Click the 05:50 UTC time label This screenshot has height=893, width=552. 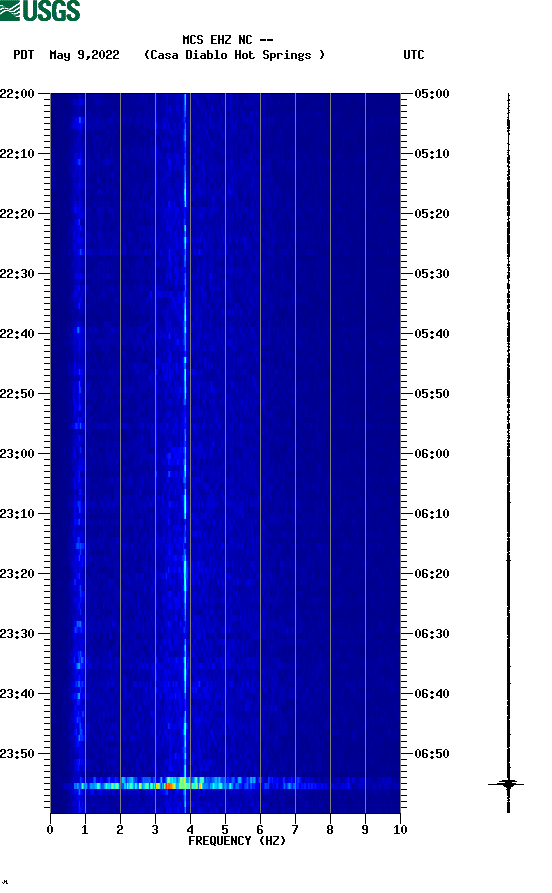click(432, 394)
